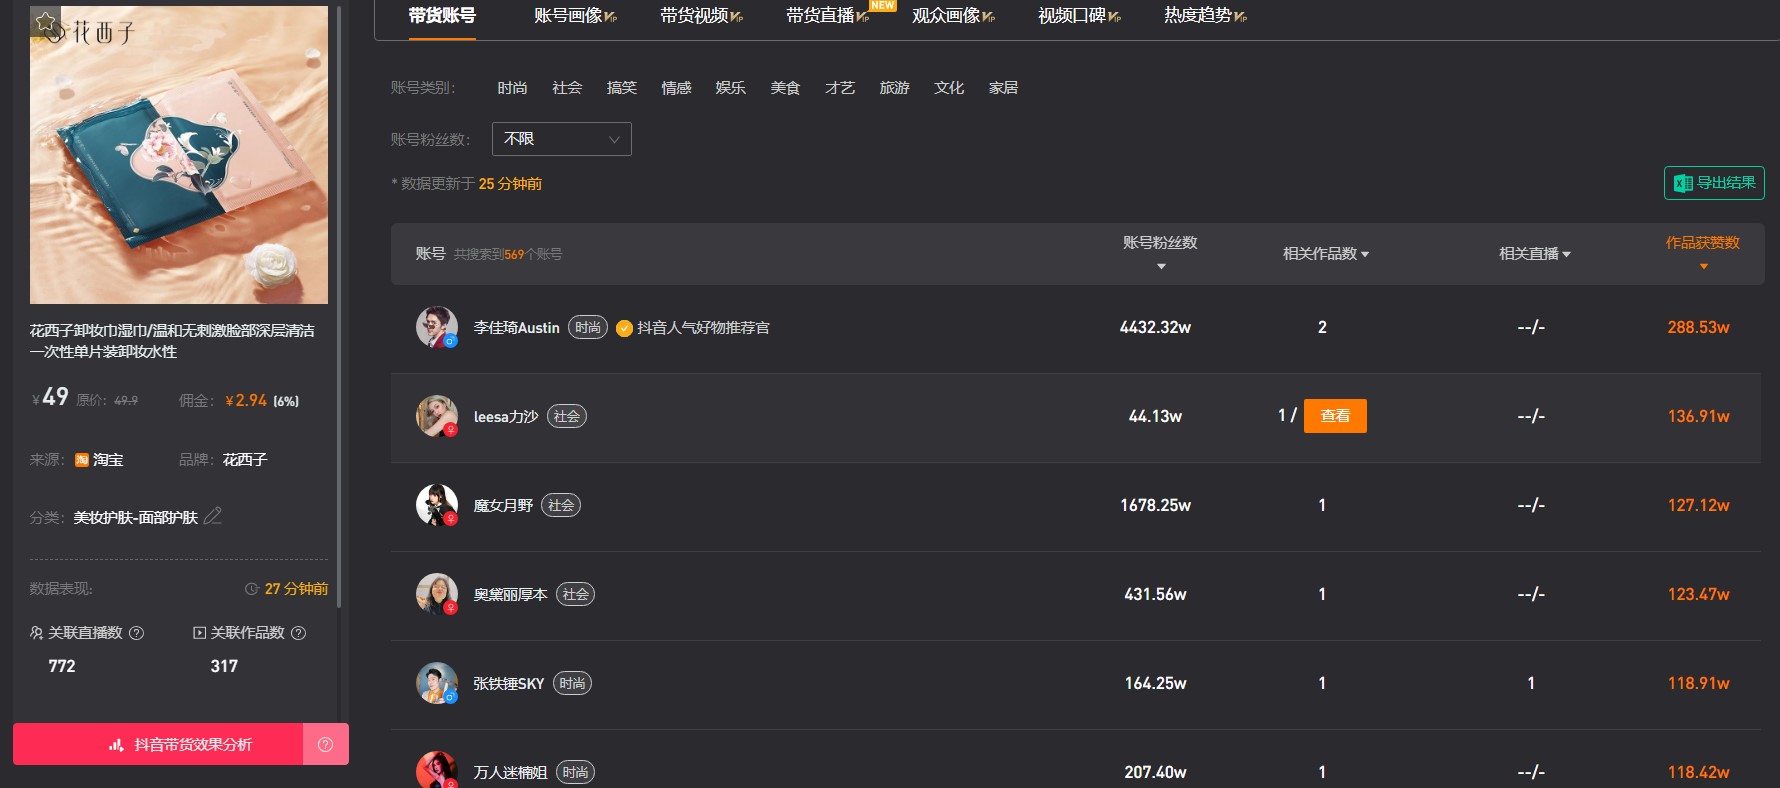The height and width of the screenshot is (788, 1780).
Task: Sort by 相关直播 column
Action: click(x=1534, y=254)
